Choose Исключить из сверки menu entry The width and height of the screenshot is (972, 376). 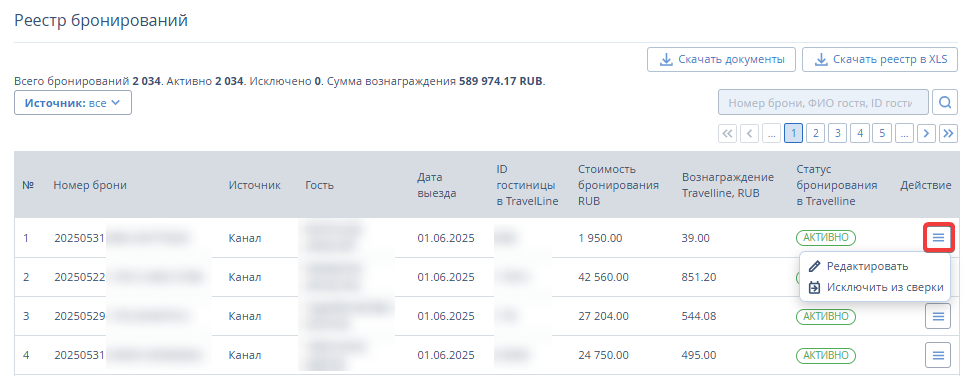(x=877, y=287)
